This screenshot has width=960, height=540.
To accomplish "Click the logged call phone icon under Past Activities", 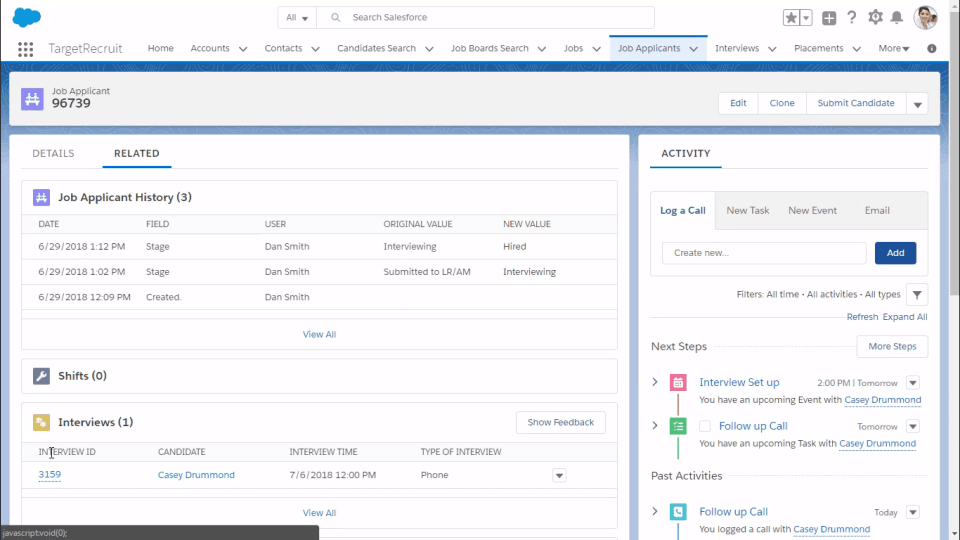I will (x=678, y=512).
